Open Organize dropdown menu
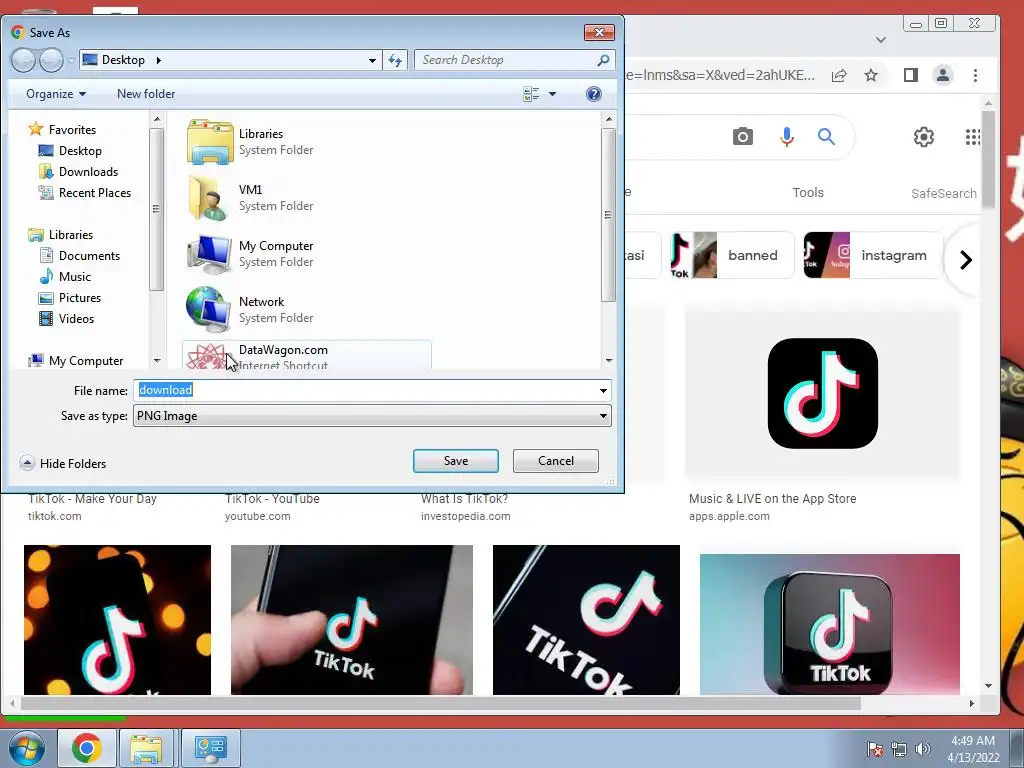This screenshot has height=768, width=1024. 56,94
